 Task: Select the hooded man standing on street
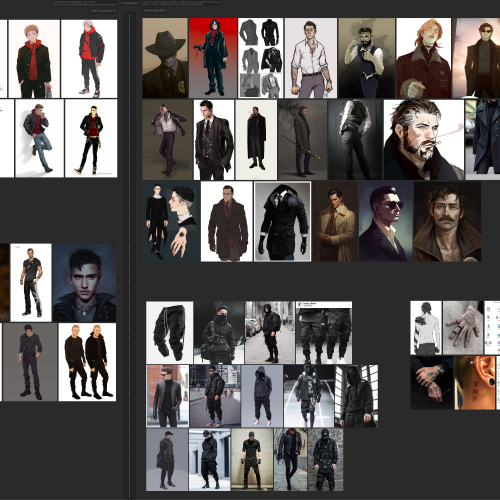pyautogui.click(x=270, y=333)
